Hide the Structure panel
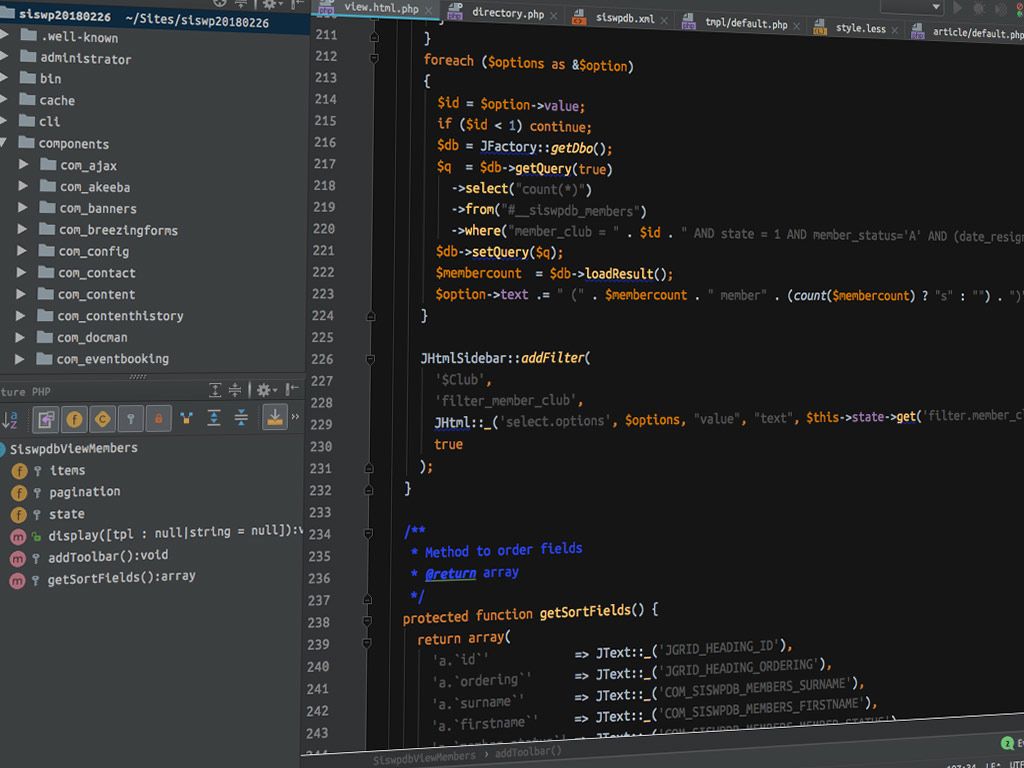Image resolution: width=1024 pixels, height=768 pixels. [x=292, y=389]
